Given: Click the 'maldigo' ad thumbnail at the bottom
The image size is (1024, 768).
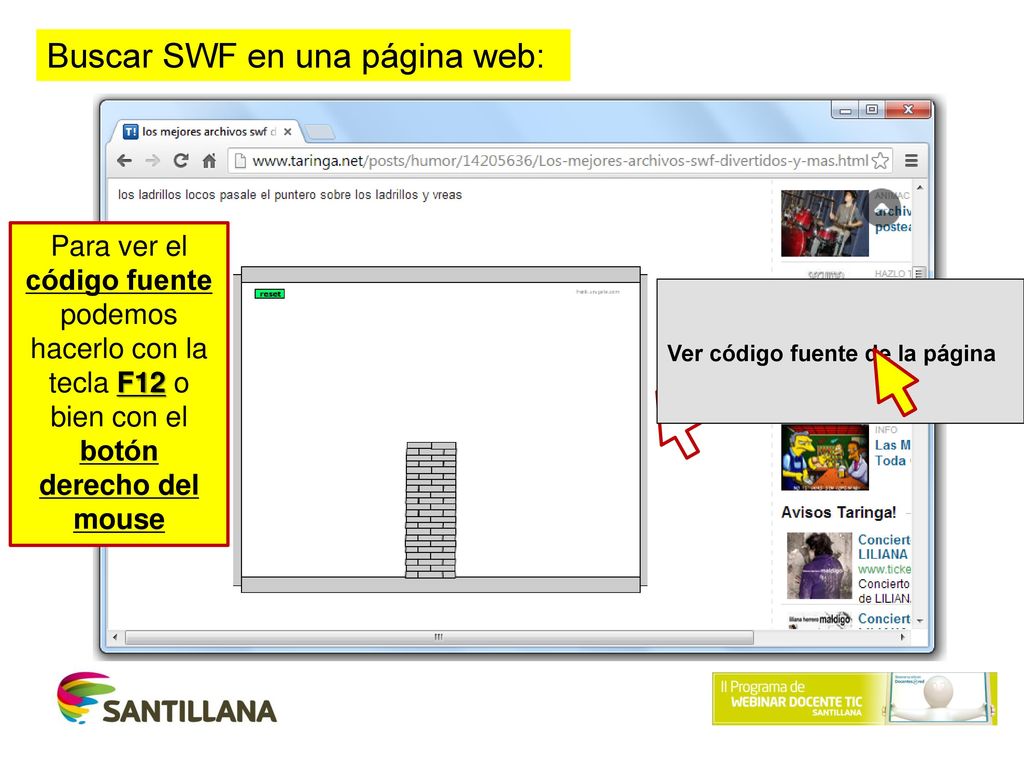Looking at the screenshot, I should coord(819,620).
